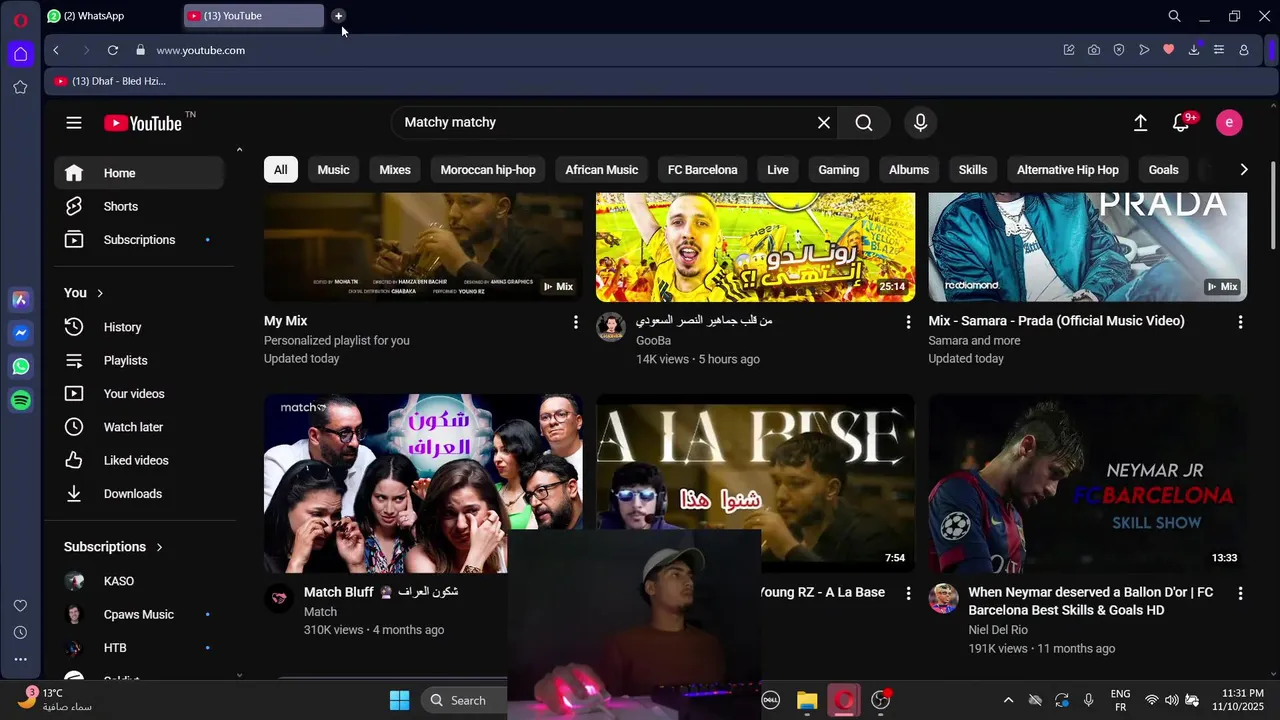Open more options for Young RZ video
Viewport: 1280px width, 720px height.
908,593
